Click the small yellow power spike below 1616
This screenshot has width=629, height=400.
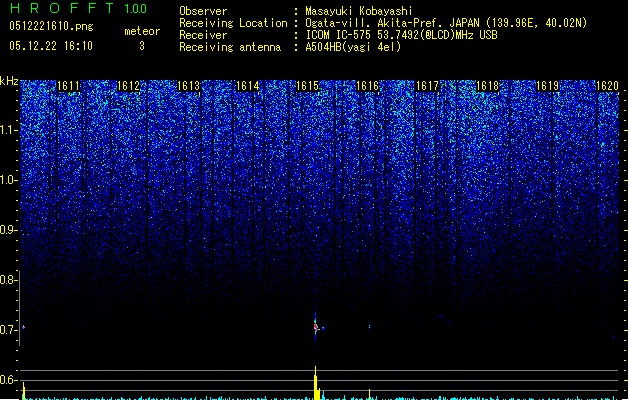(x=369, y=394)
